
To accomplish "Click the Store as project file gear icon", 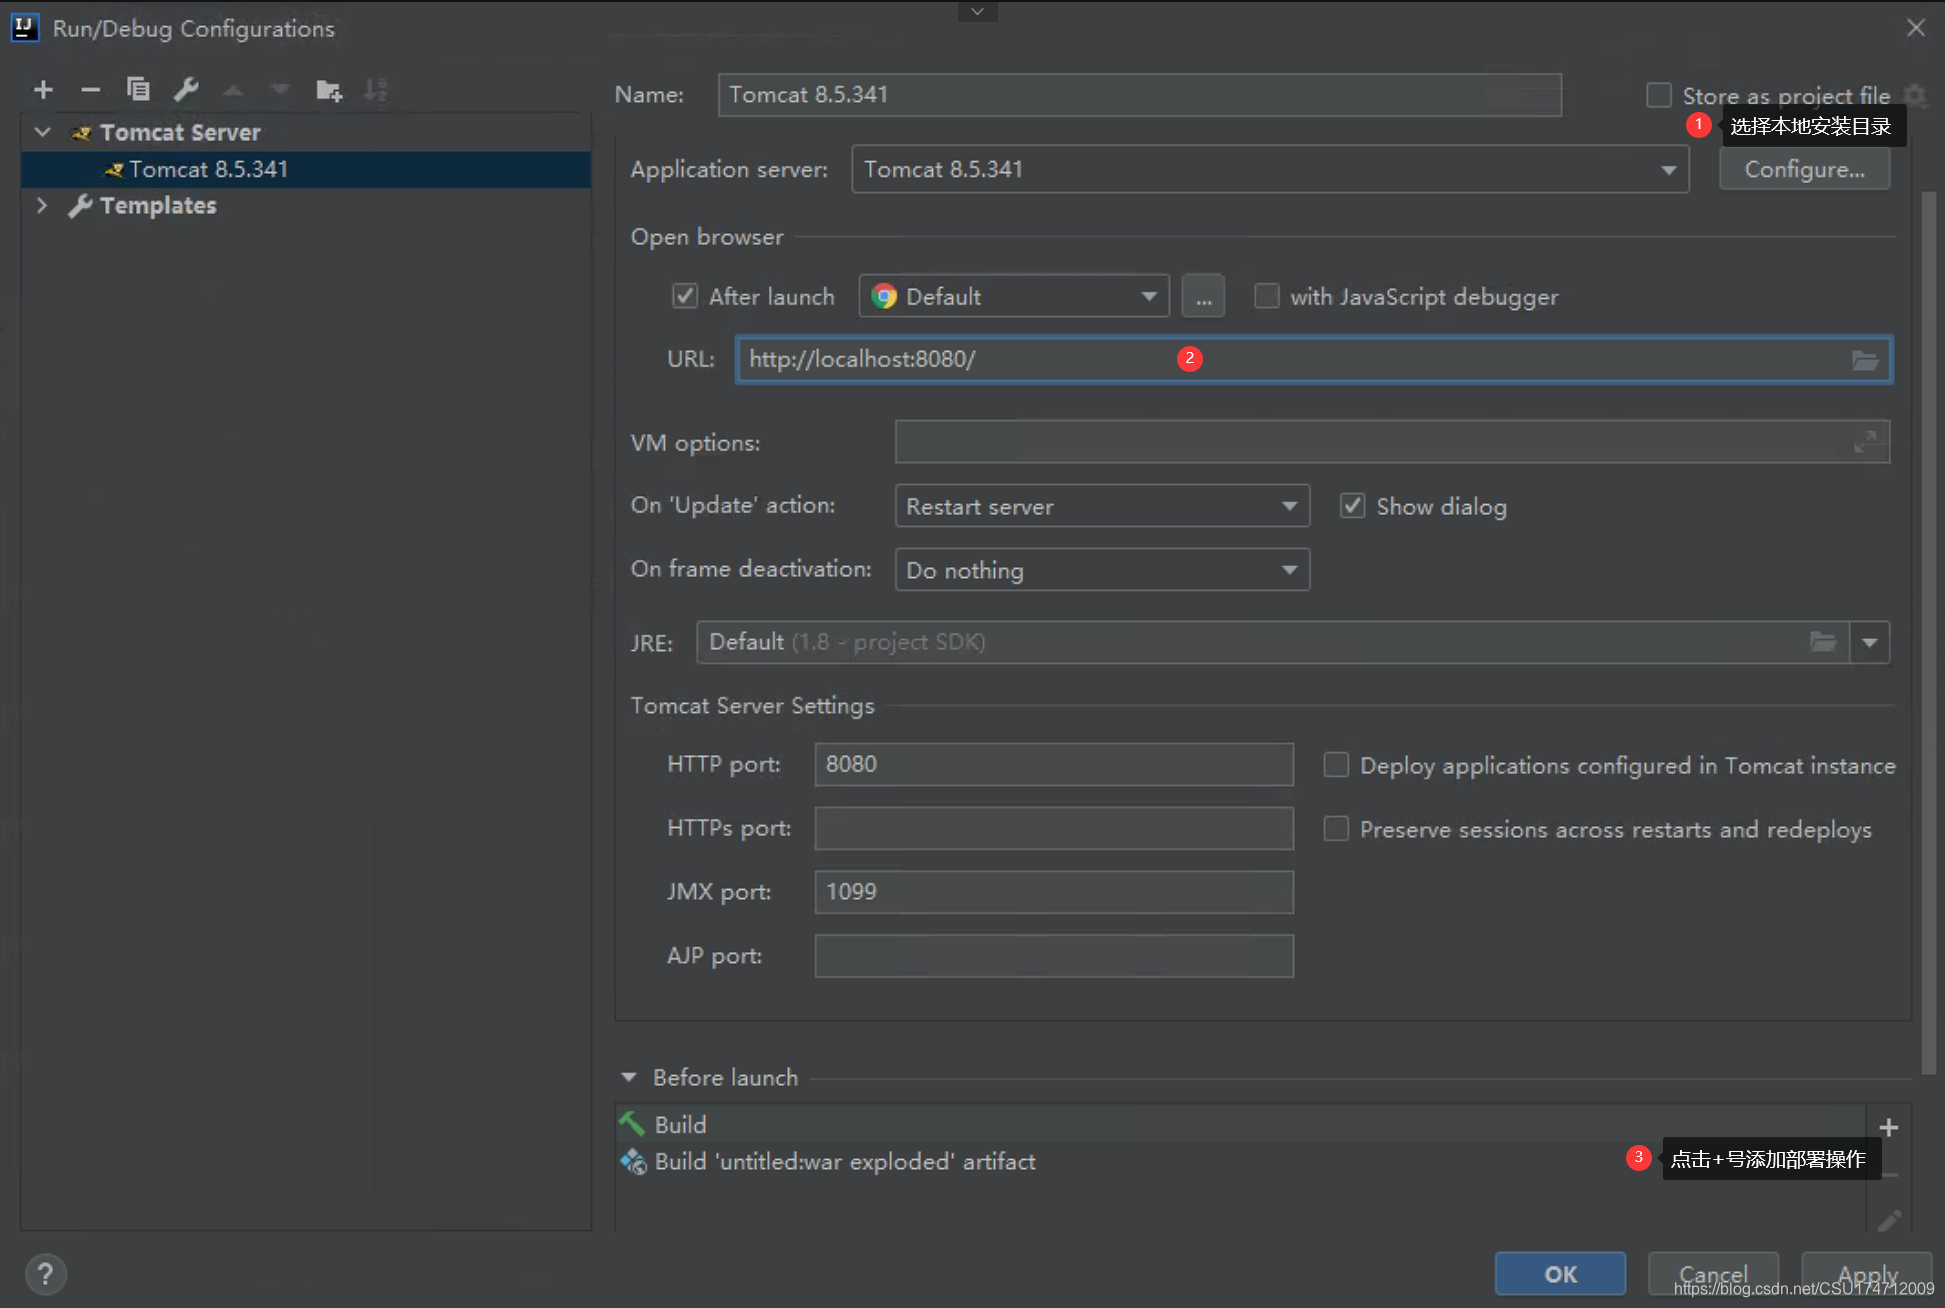I will (1915, 95).
